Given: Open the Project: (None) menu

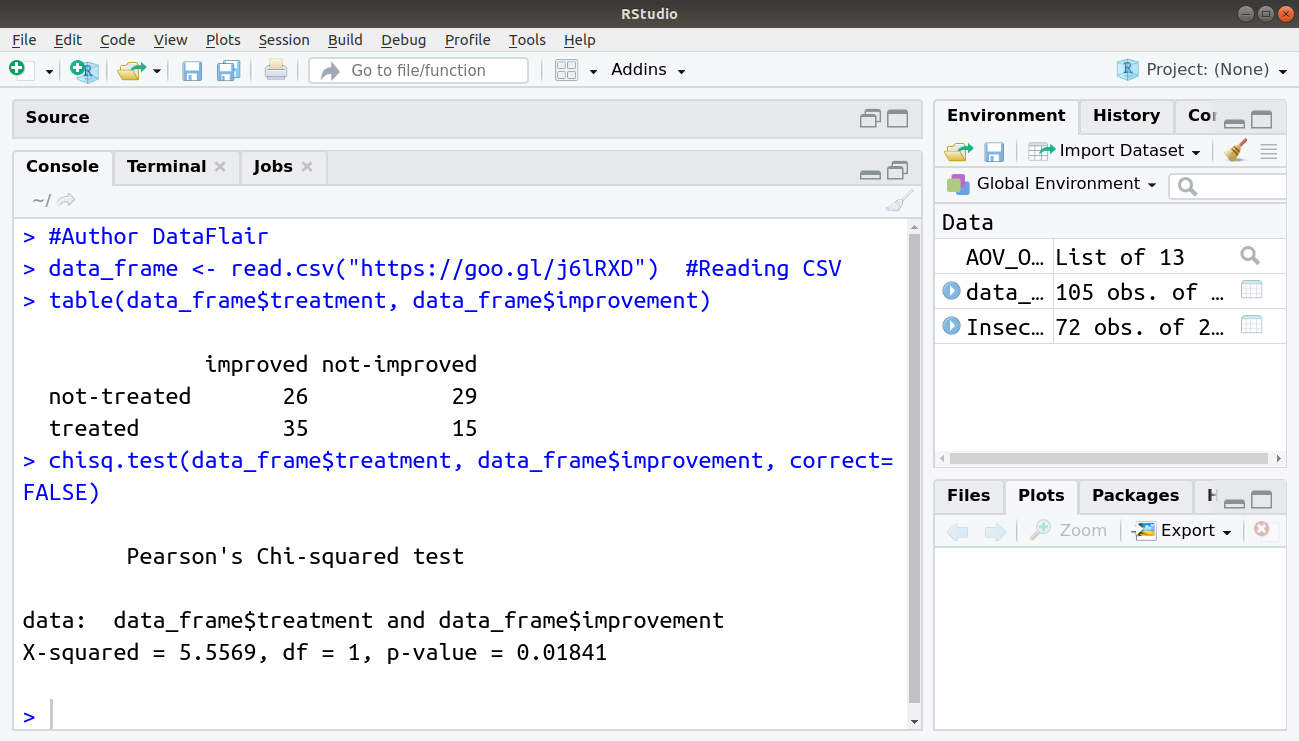Looking at the screenshot, I should pyautogui.click(x=1206, y=70).
